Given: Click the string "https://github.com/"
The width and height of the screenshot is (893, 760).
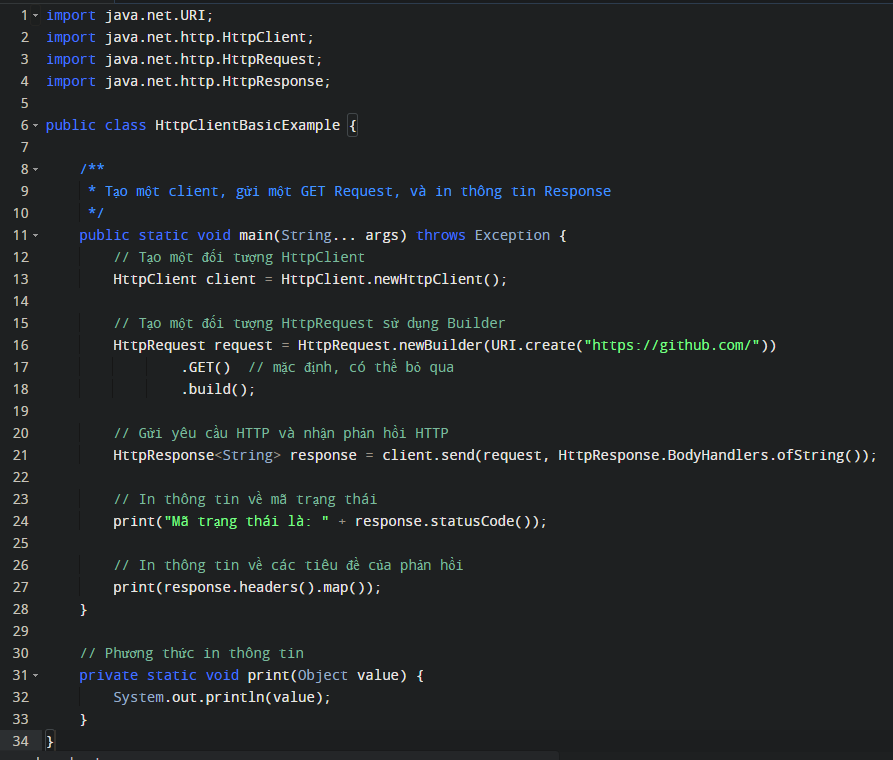Looking at the screenshot, I should (x=672, y=345).
